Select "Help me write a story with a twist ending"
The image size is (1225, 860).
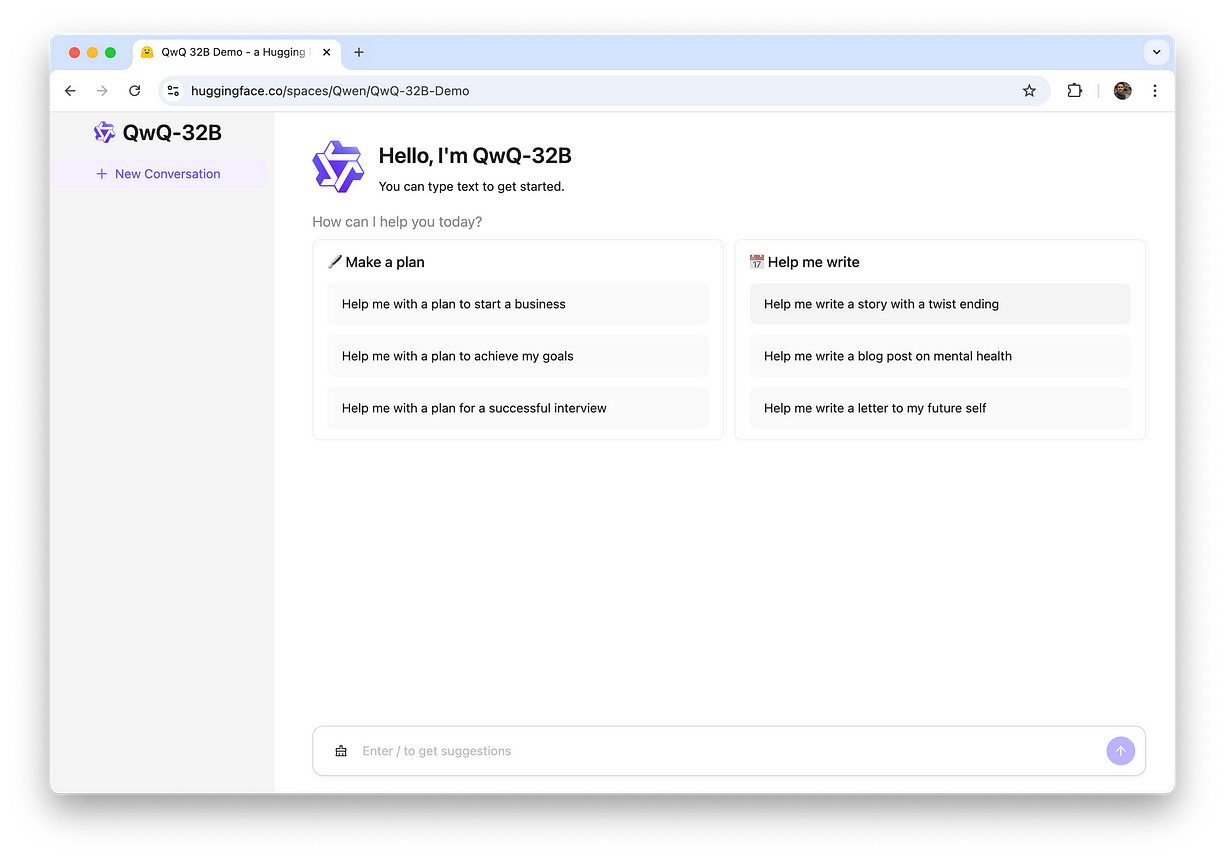click(939, 304)
